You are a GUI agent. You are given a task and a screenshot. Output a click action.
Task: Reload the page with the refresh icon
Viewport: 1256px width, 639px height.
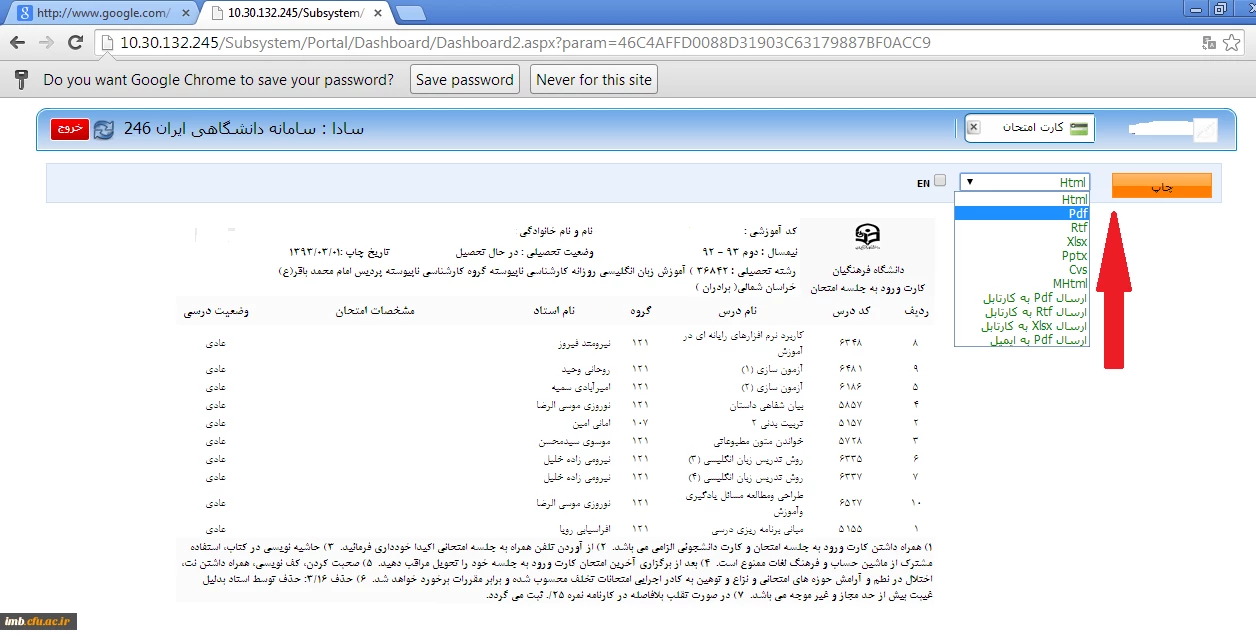[75, 43]
